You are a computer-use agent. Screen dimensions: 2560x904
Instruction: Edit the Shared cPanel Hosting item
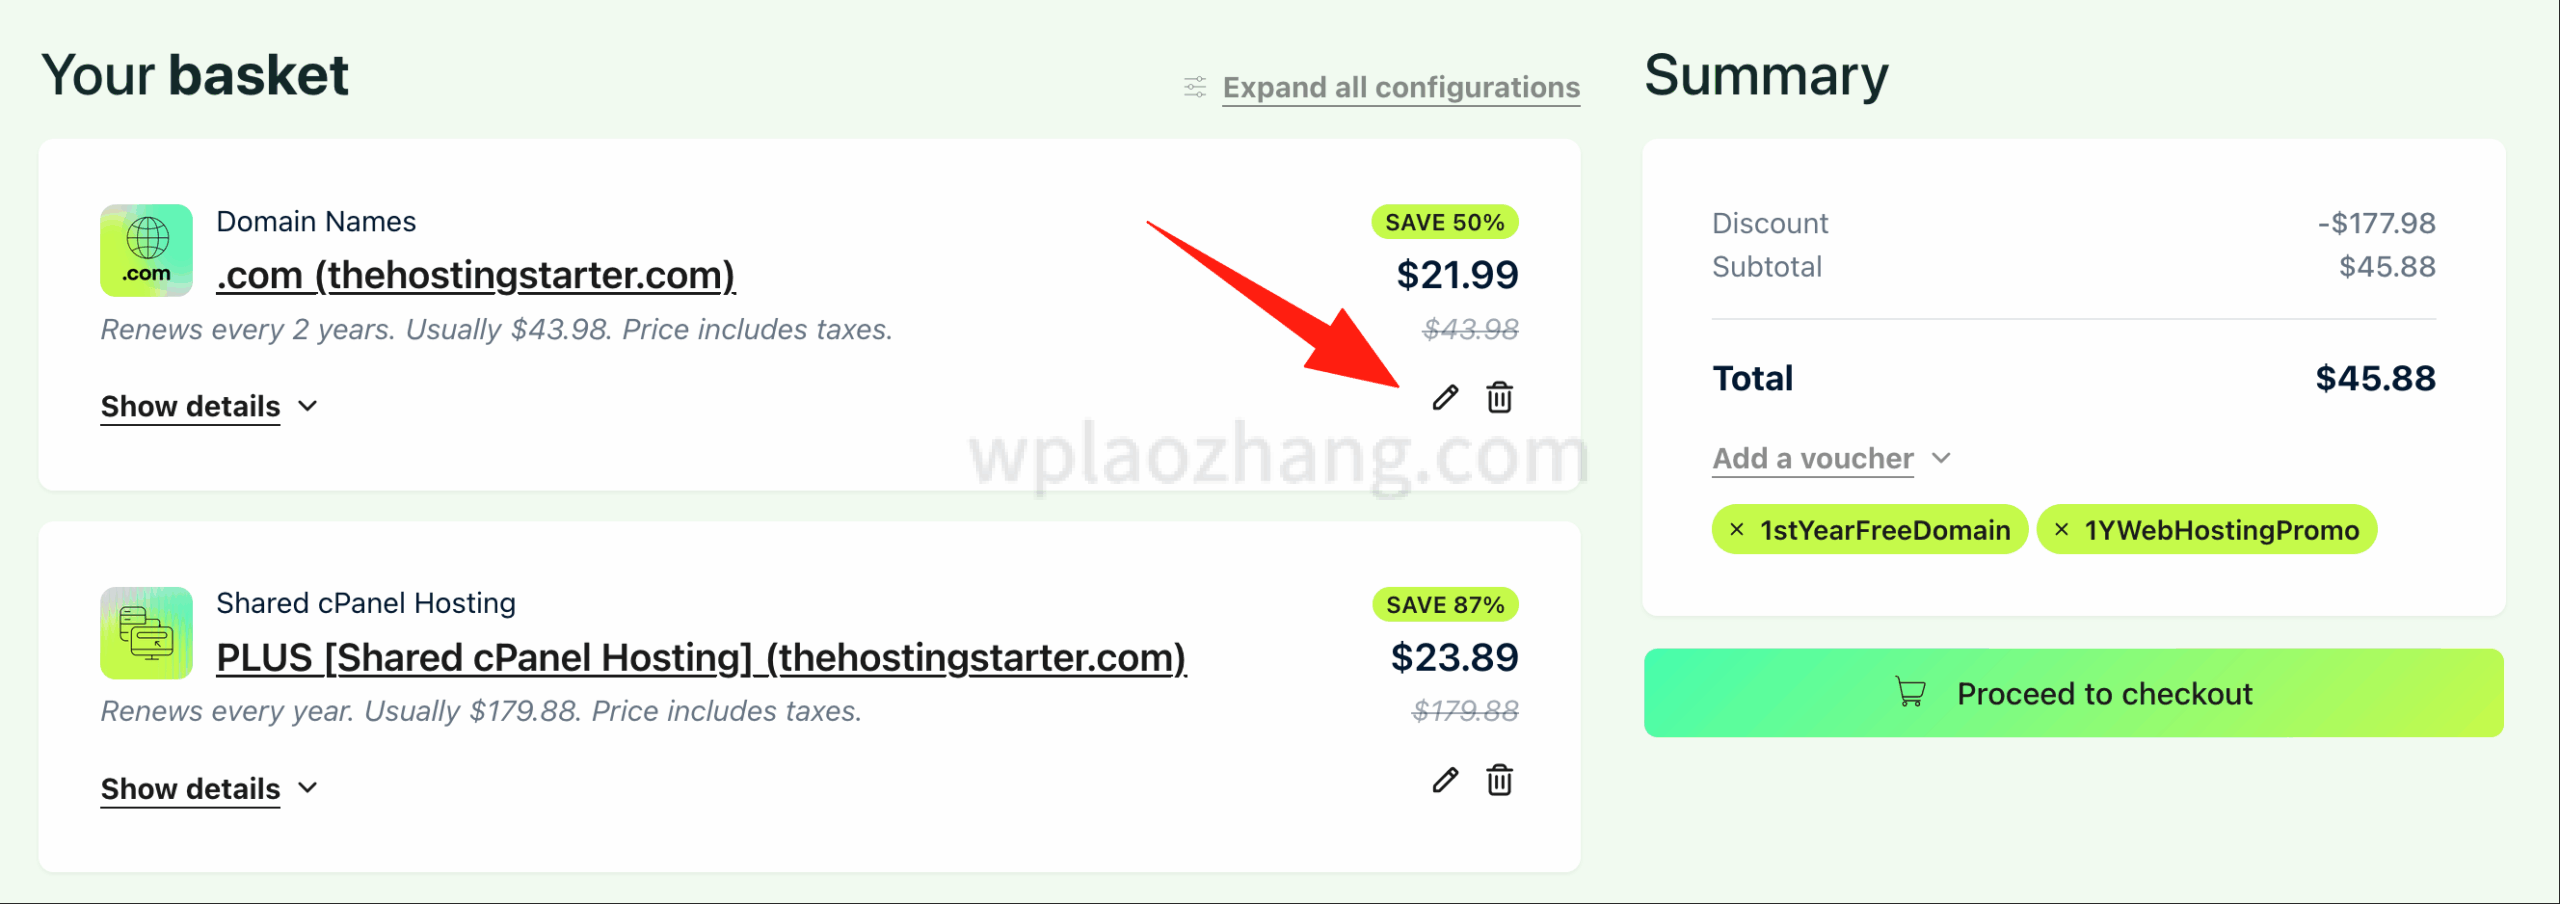(1445, 780)
